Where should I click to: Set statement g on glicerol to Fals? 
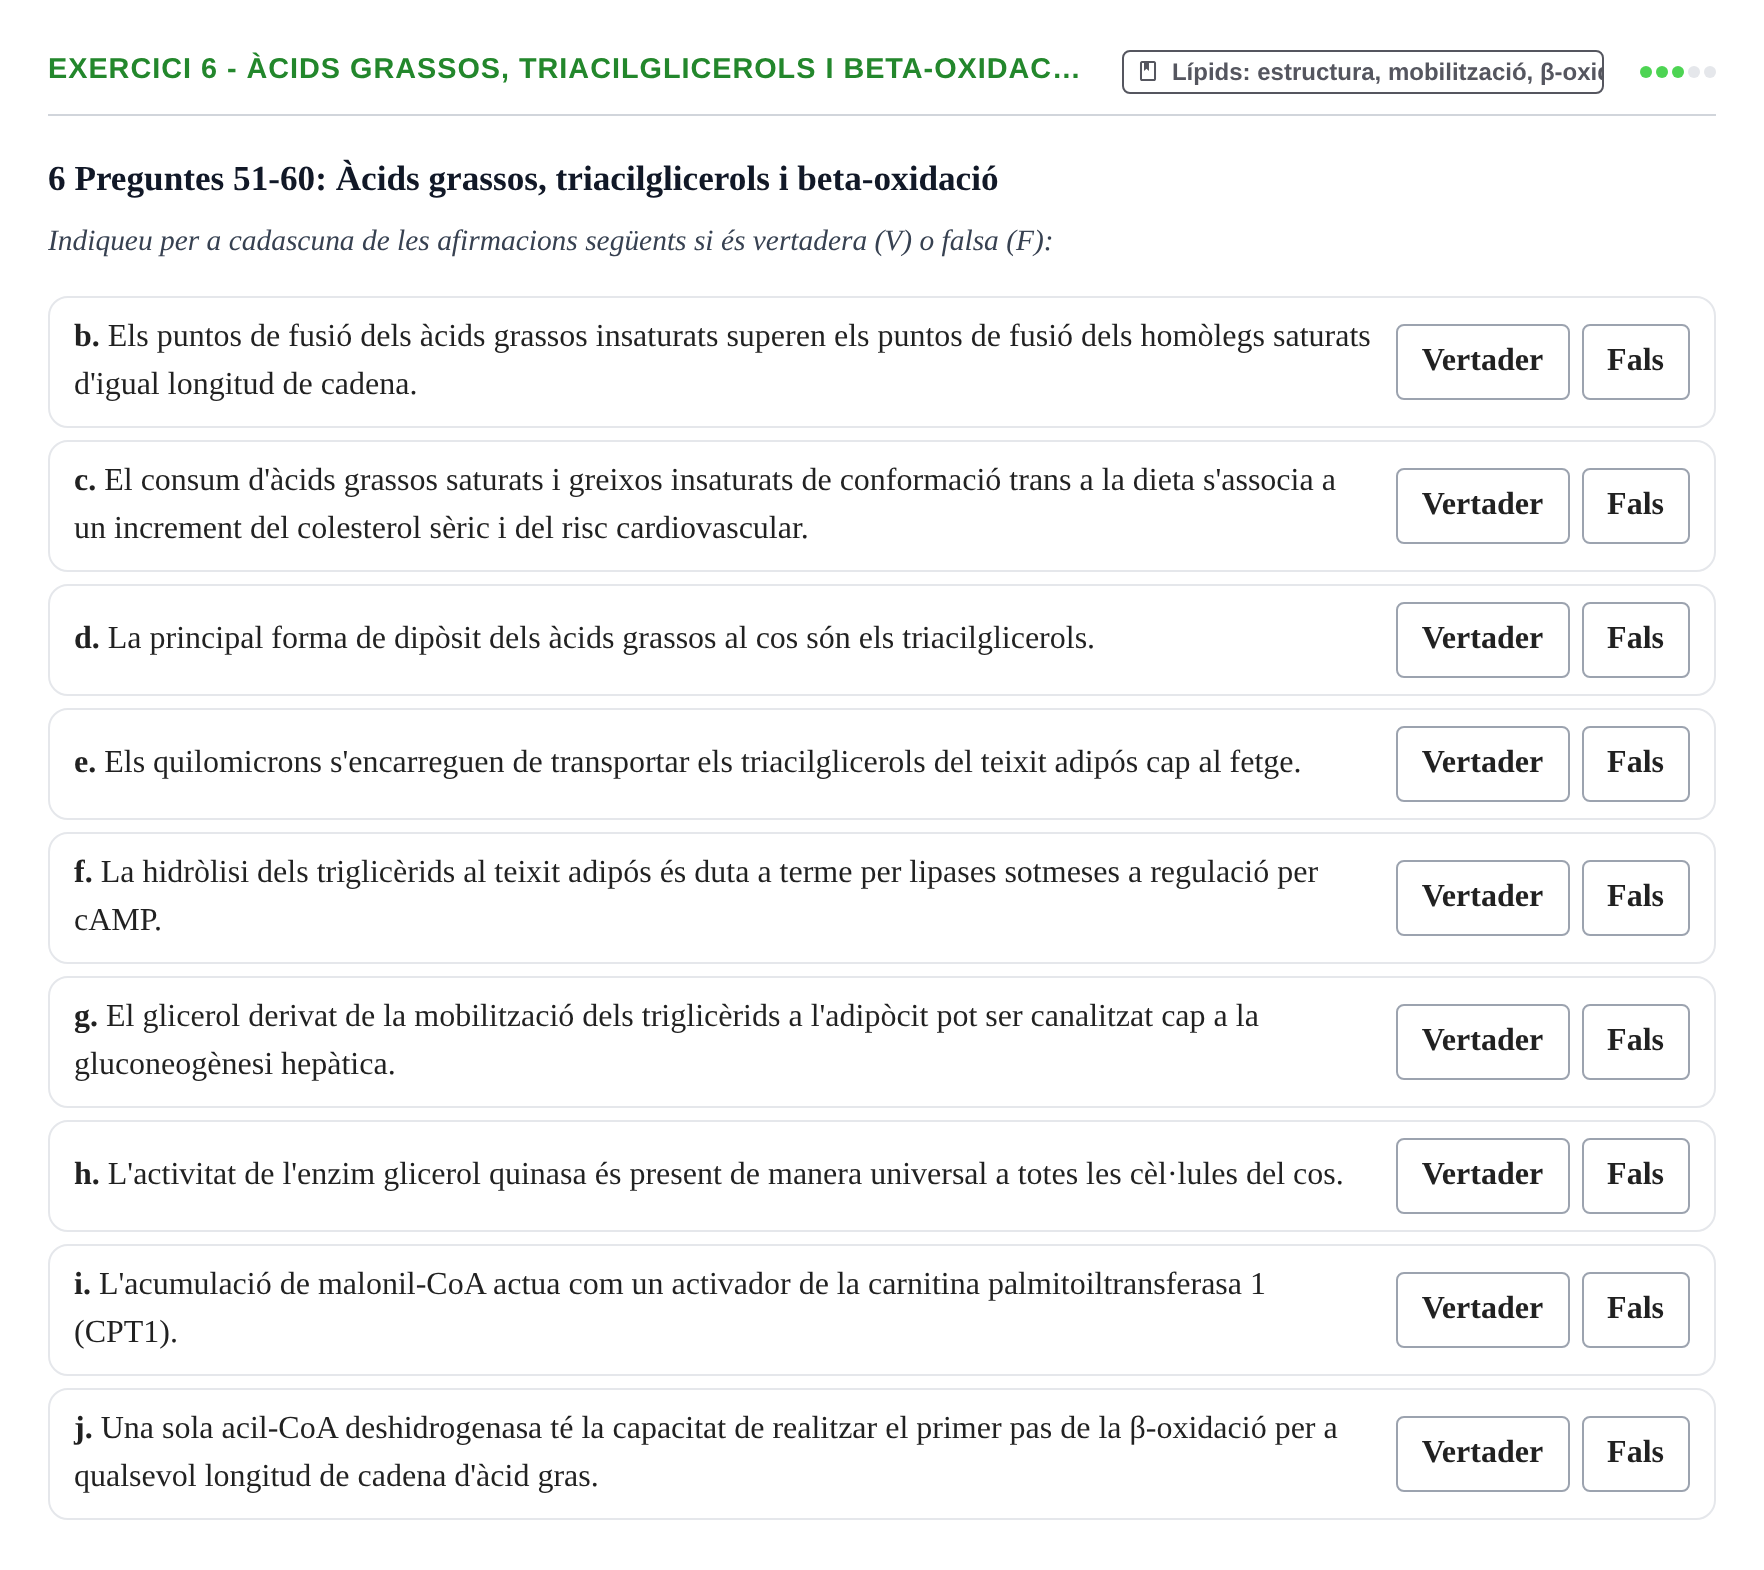click(1635, 1041)
